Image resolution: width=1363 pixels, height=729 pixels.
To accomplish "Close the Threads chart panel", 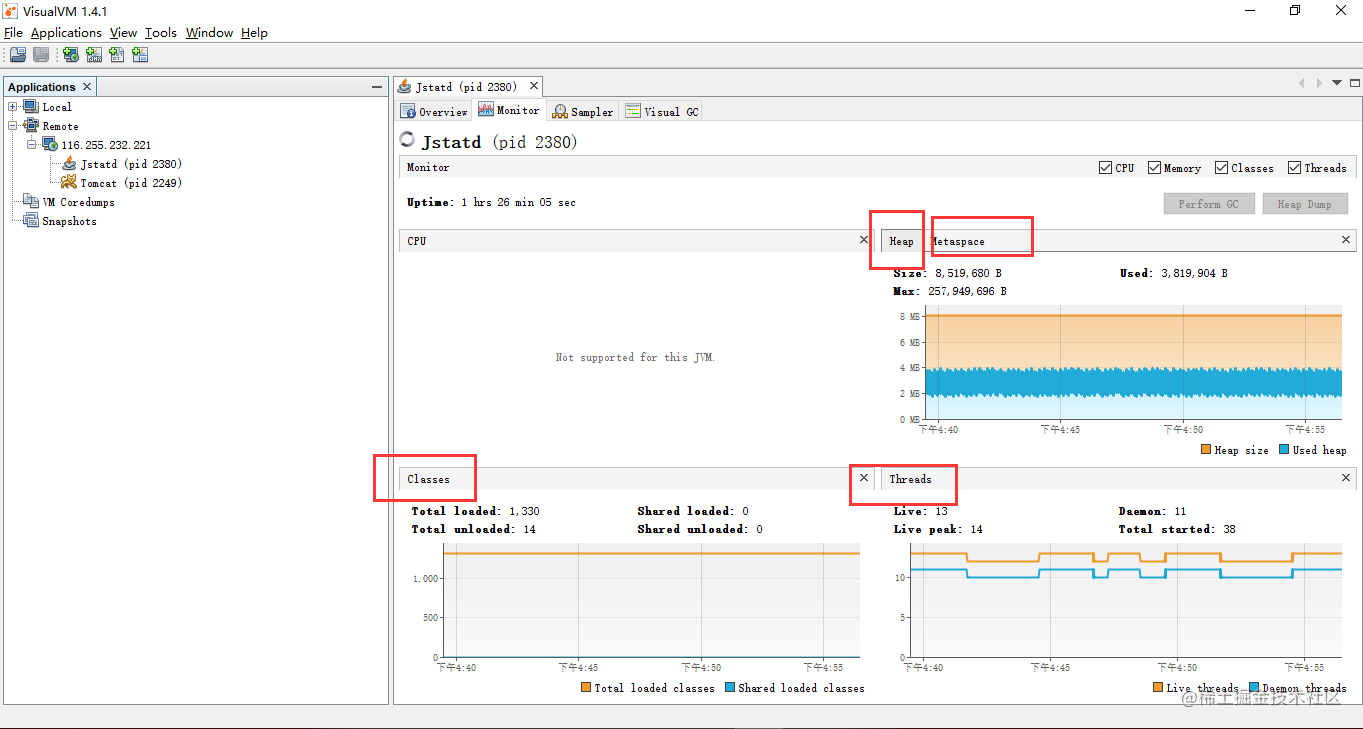I will [x=1346, y=478].
